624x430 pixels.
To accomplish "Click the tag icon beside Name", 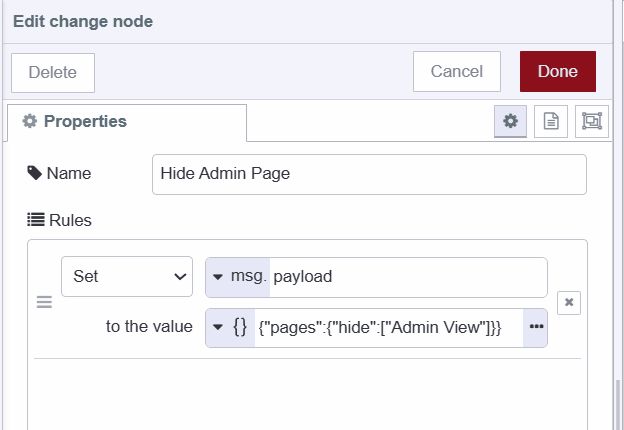I will point(34,173).
